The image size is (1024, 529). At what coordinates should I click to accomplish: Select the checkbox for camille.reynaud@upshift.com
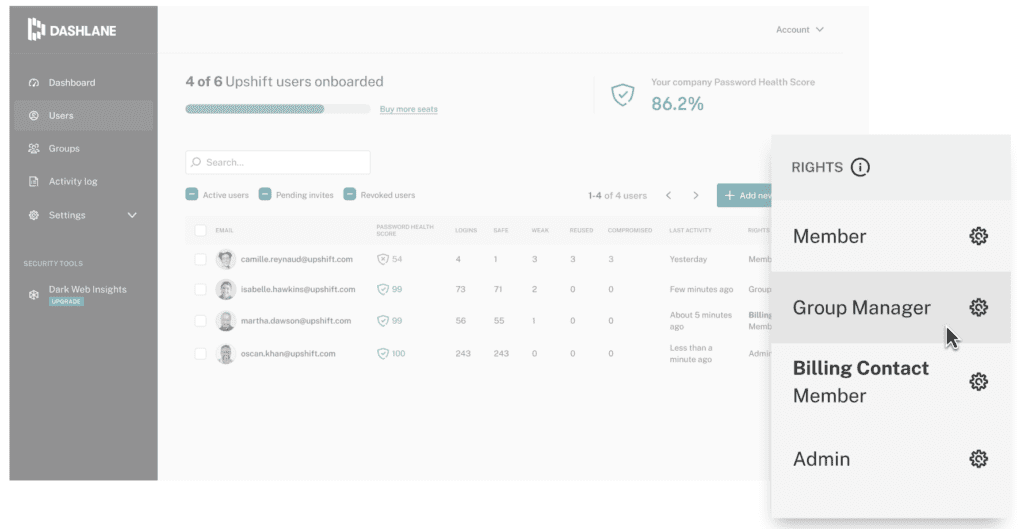tap(201, 260)
